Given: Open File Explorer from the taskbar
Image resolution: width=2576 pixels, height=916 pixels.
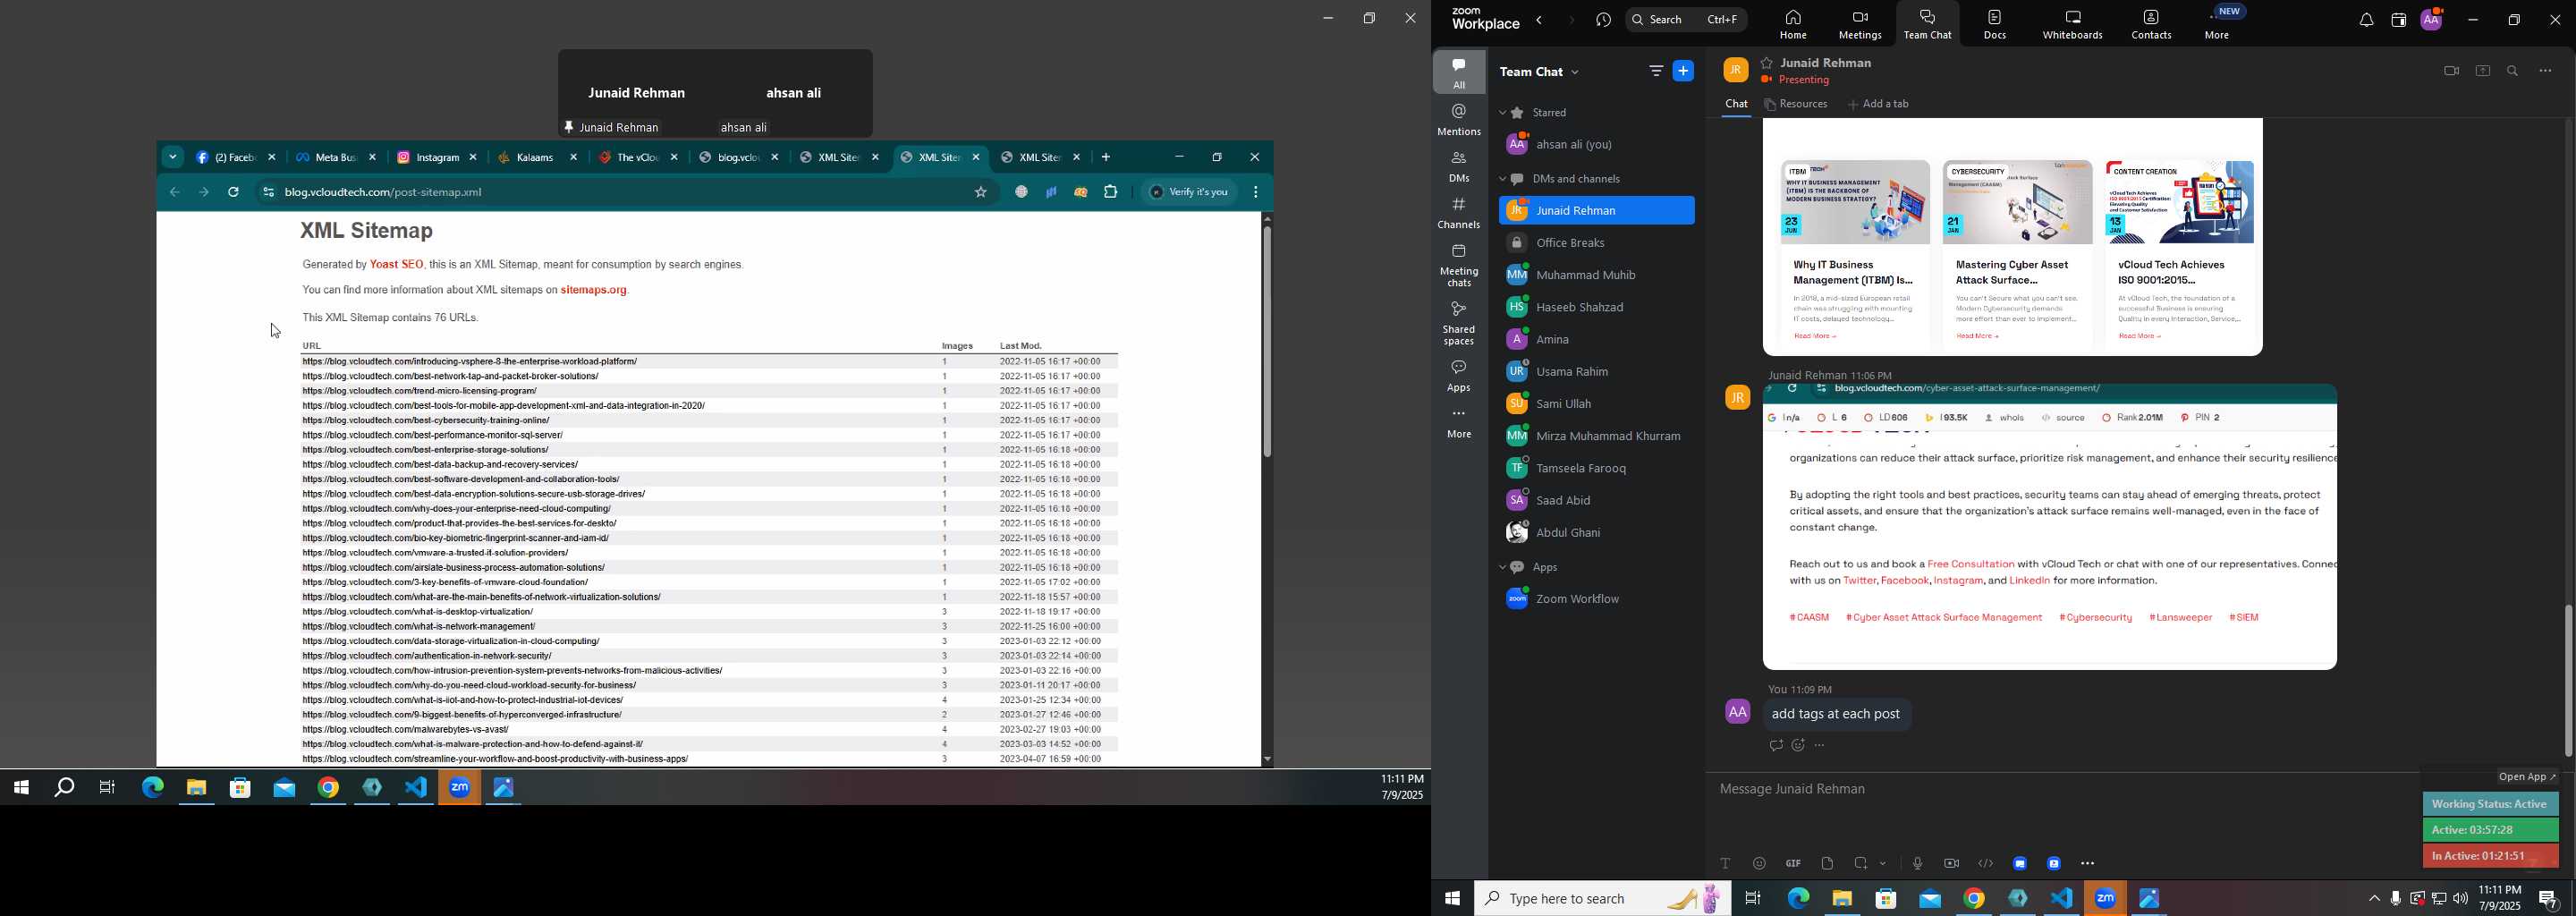Looking at the screenshot, I should click(x=1841, y=899).
